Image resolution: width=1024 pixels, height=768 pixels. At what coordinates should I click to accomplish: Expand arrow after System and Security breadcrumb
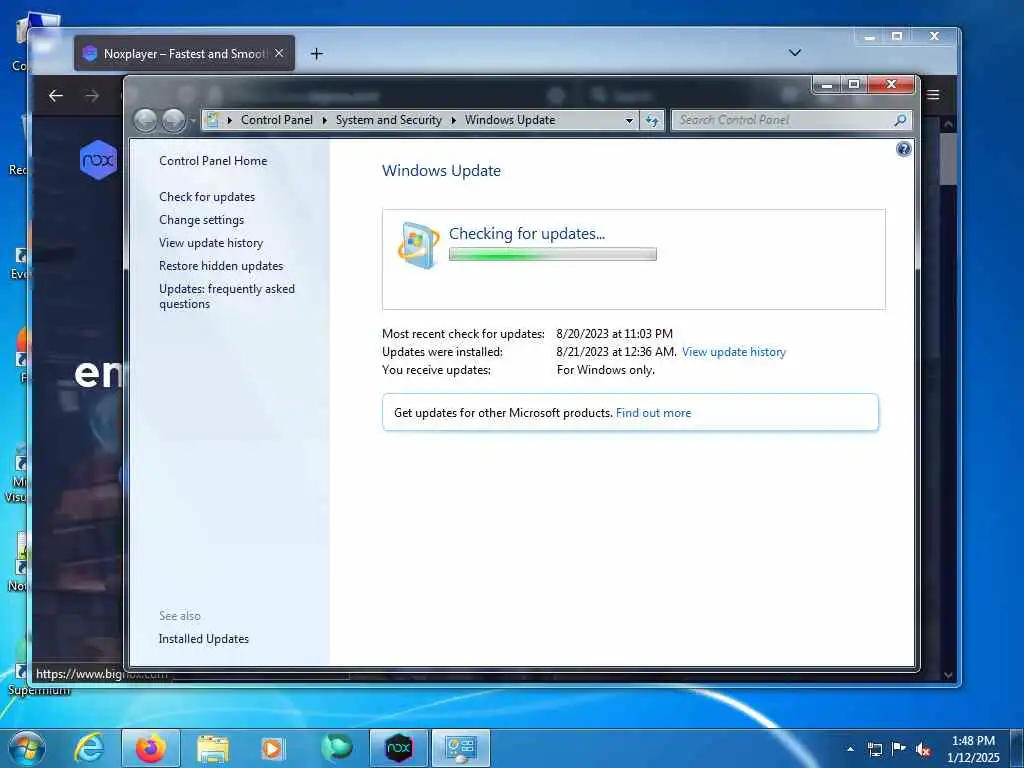[453, 120]
